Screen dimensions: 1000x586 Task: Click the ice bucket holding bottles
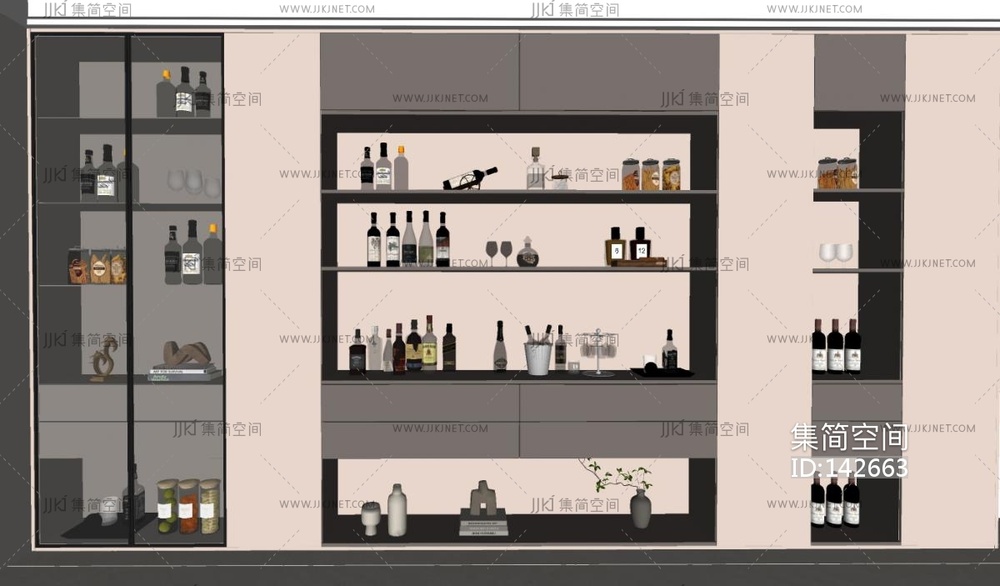point(538,357)
